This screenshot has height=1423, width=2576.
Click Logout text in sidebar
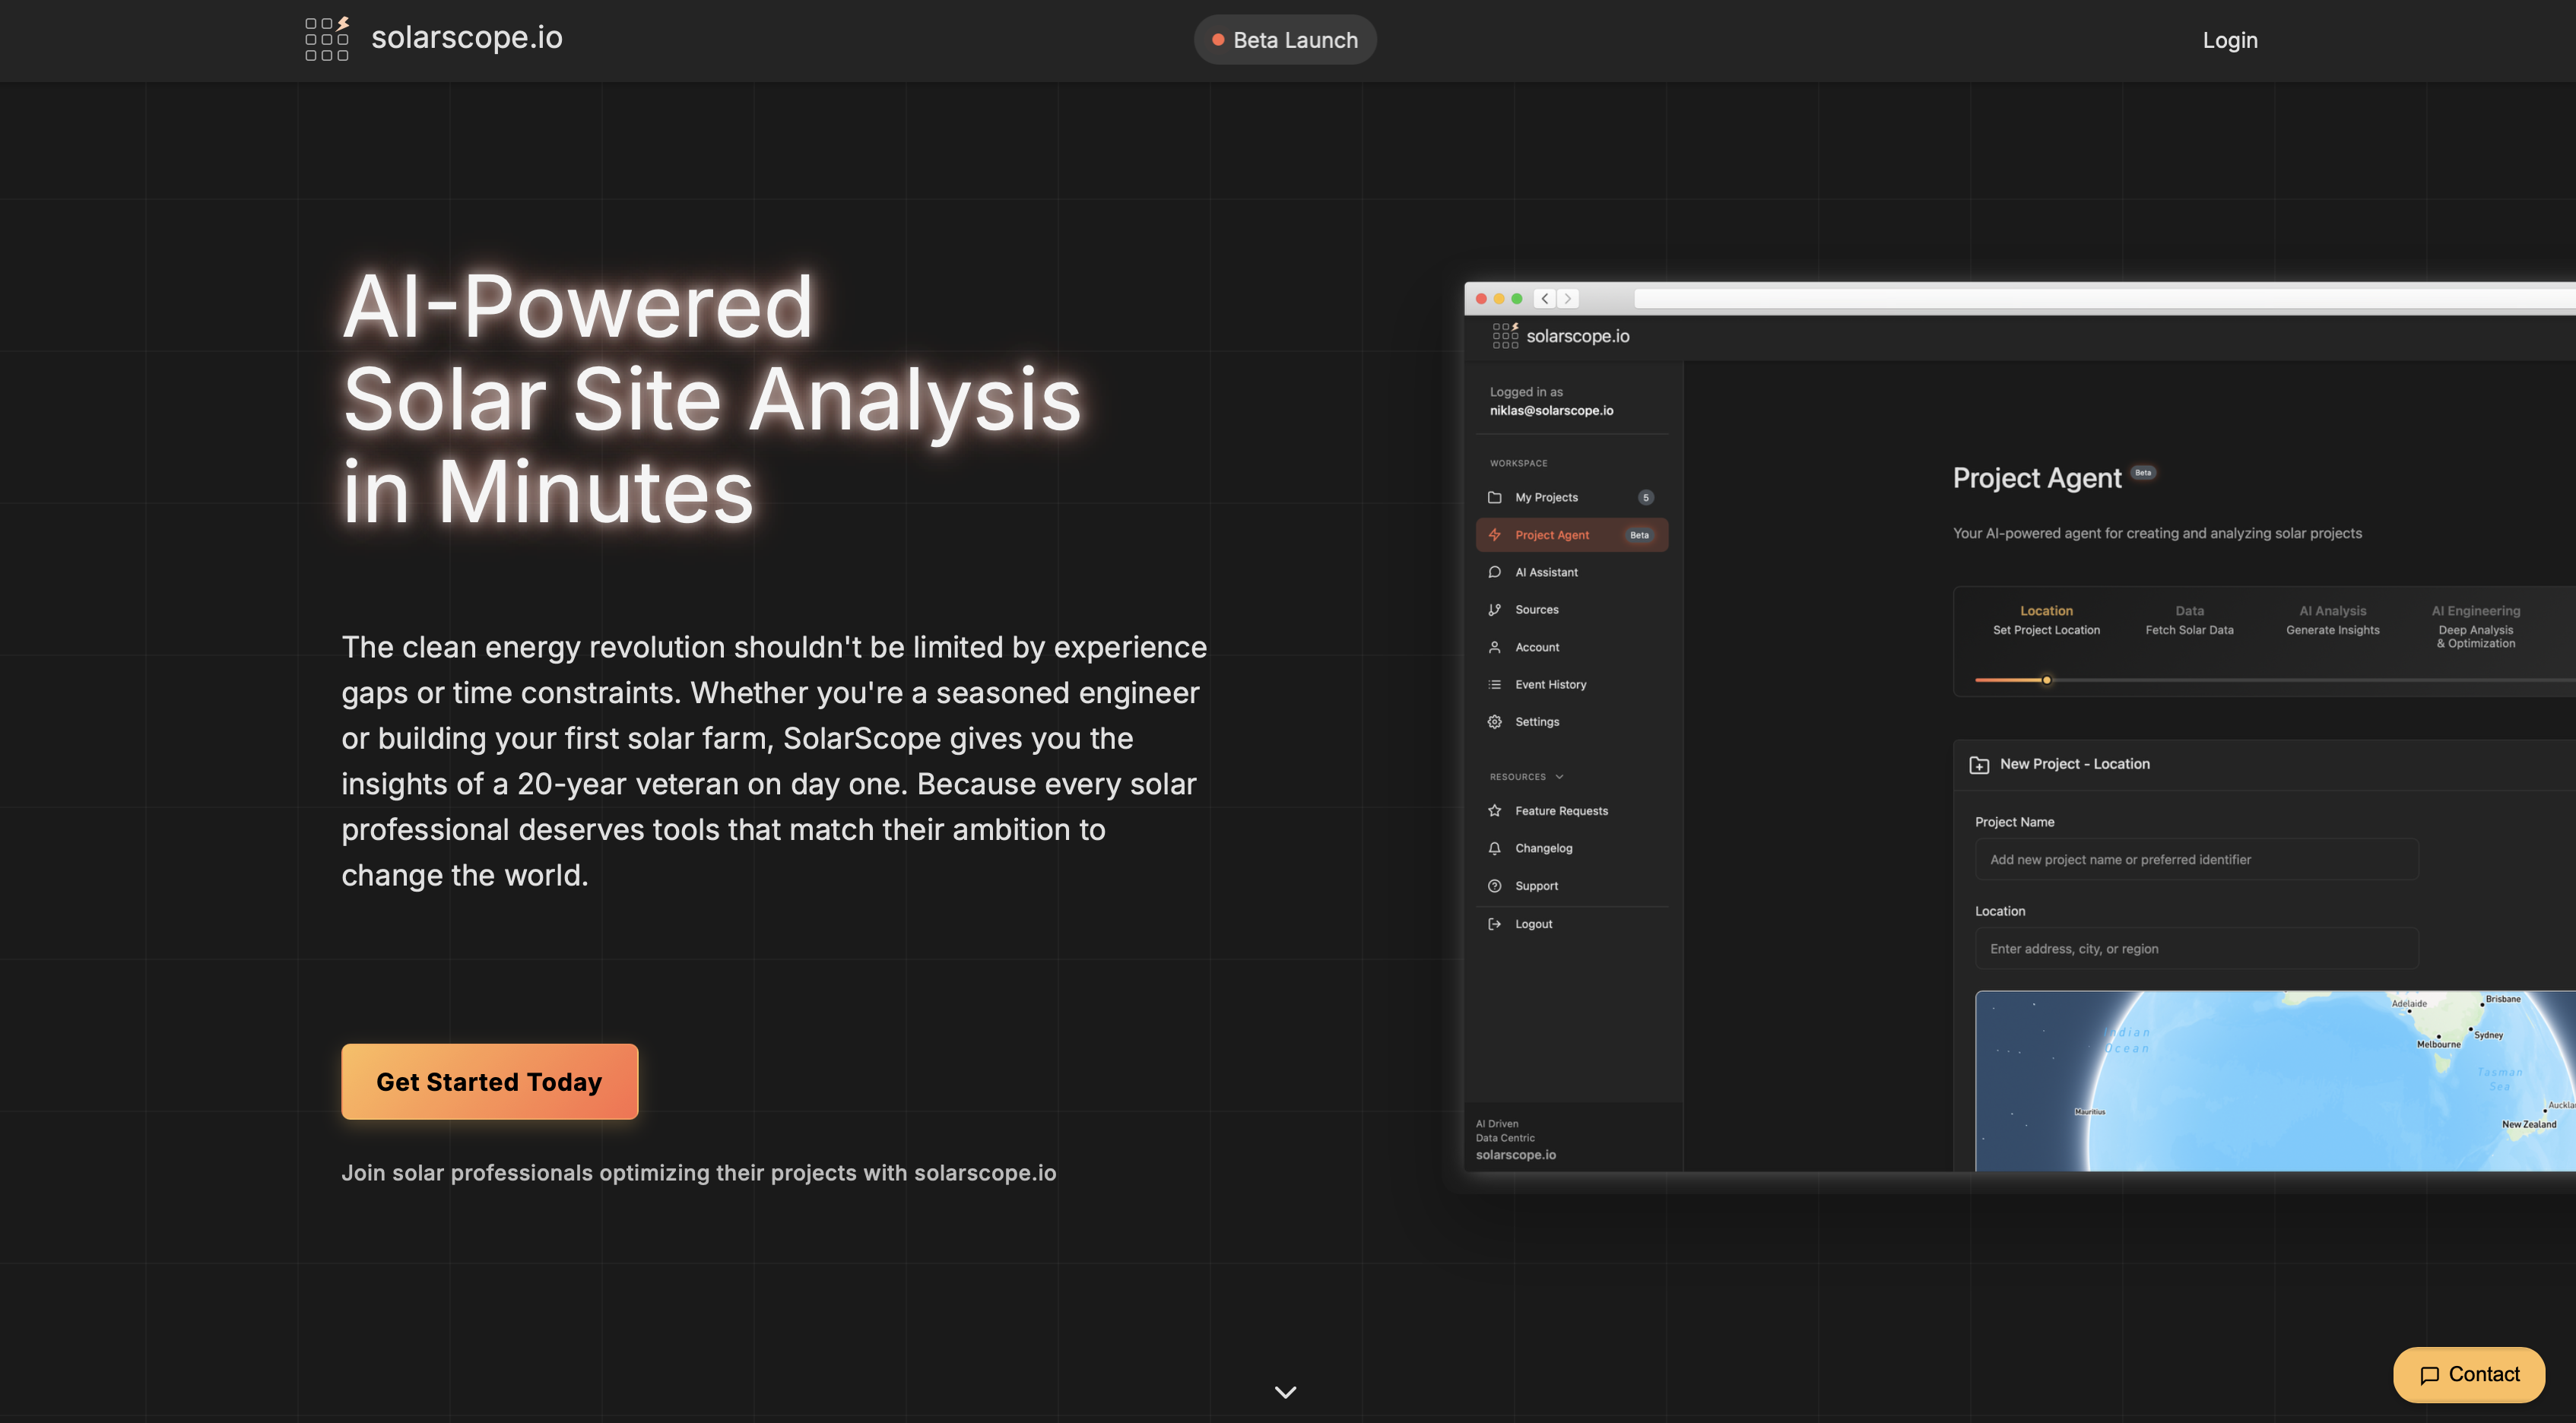tap(1534, 924)
